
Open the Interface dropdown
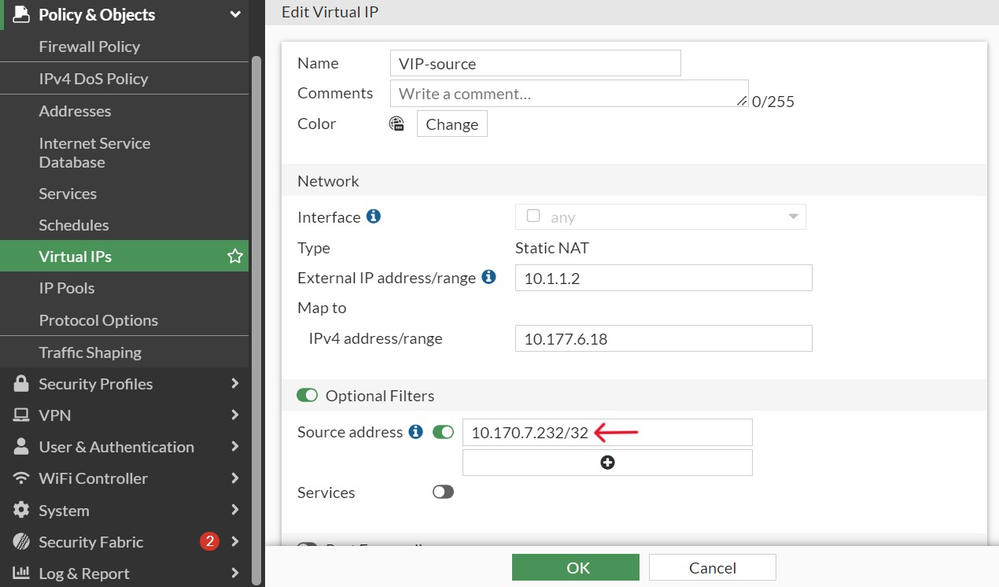pos(660,217)
